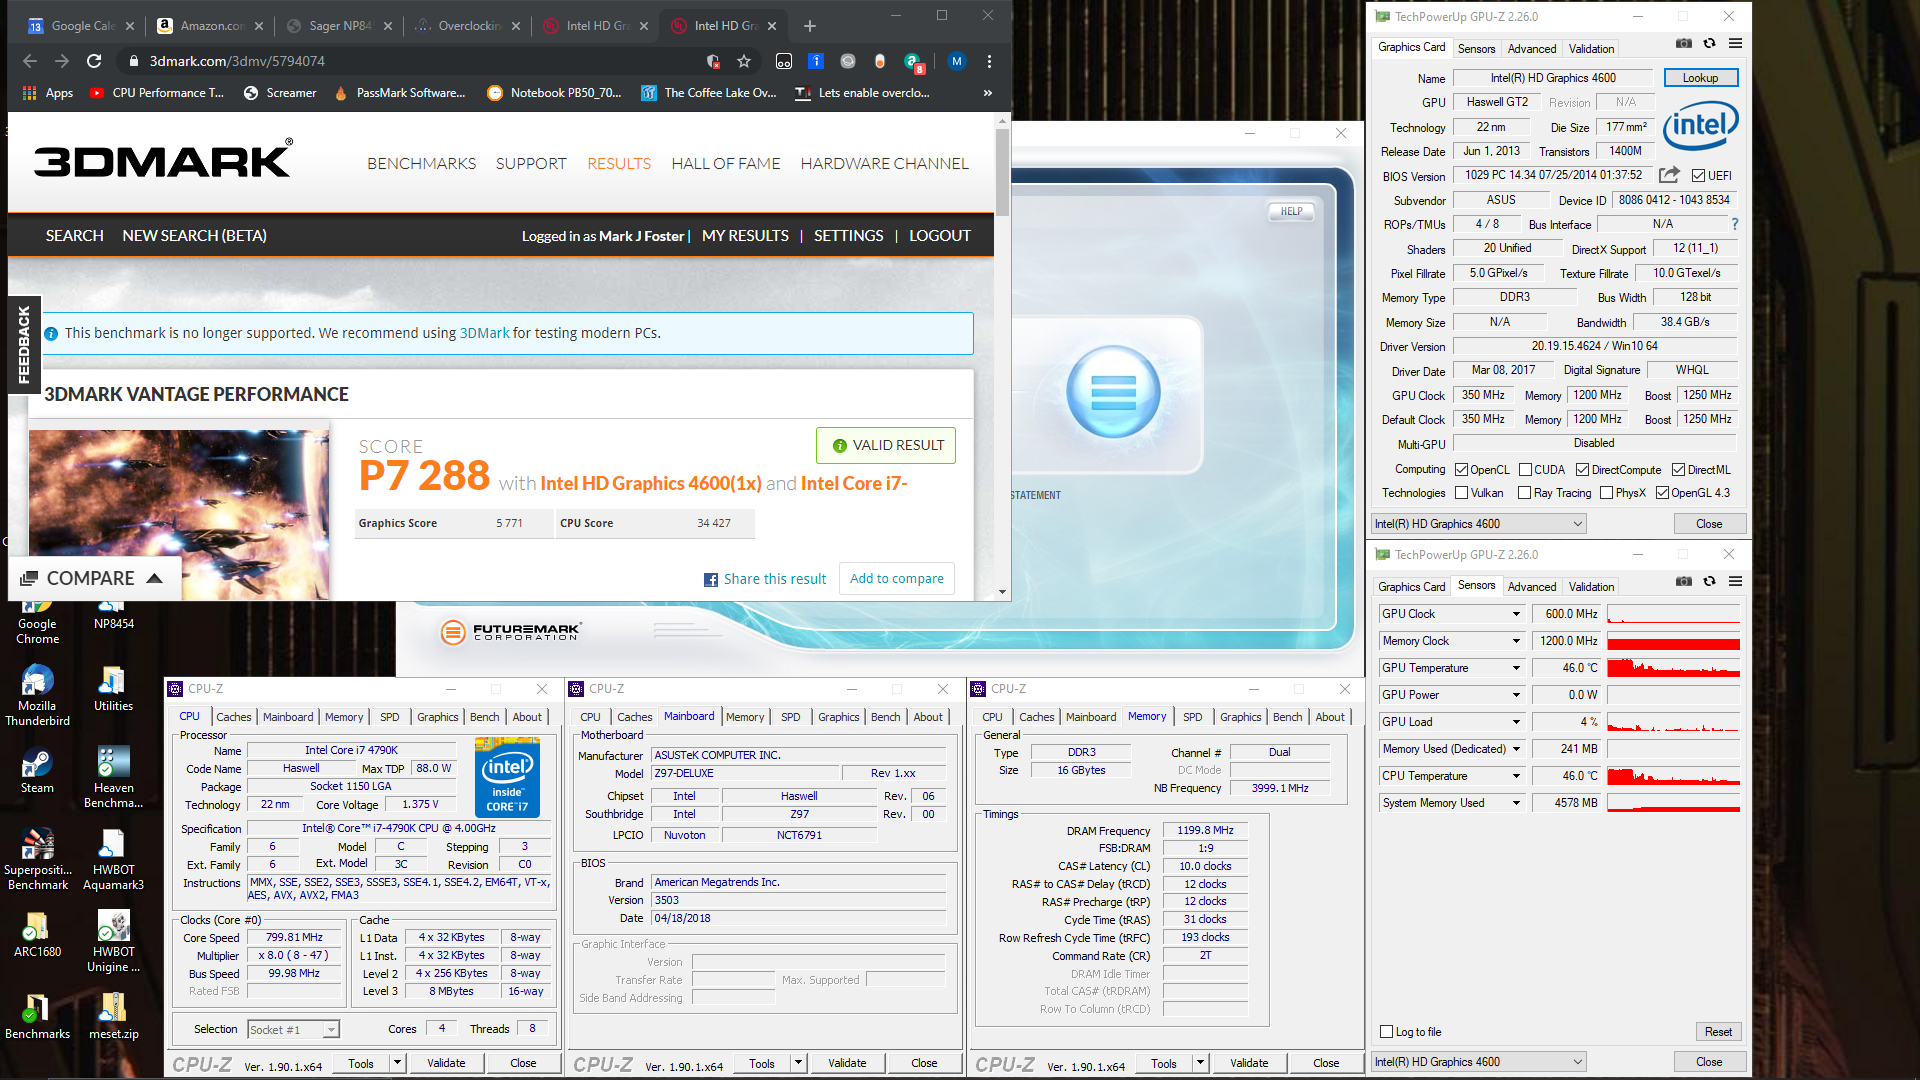Click the Lookup button in GPU-Z

point(1700,78)
